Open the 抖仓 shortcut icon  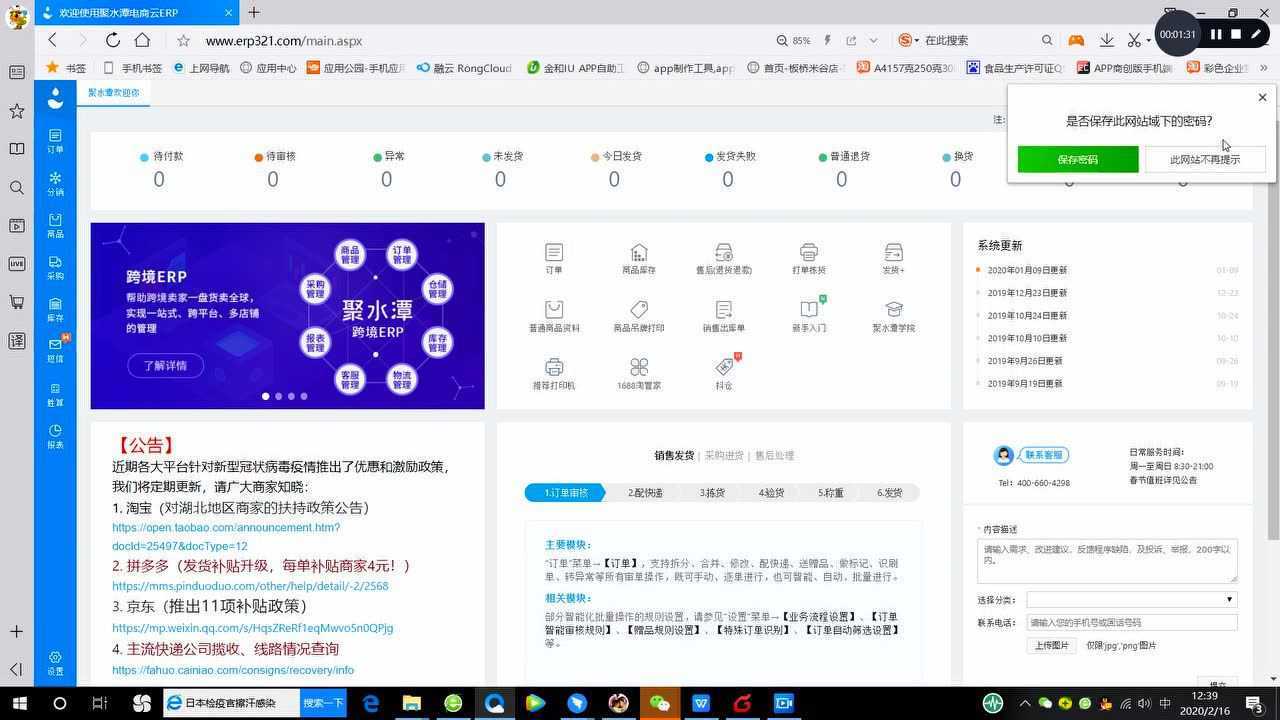pos(725,372)
